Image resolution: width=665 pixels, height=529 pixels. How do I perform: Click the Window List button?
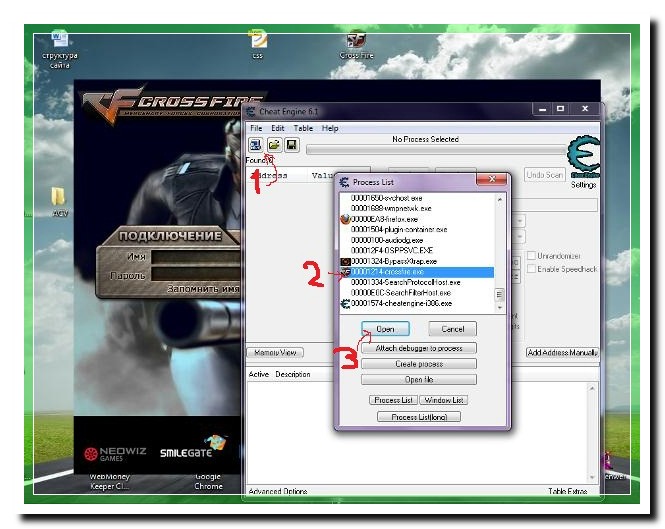click(x=444, y=400)
